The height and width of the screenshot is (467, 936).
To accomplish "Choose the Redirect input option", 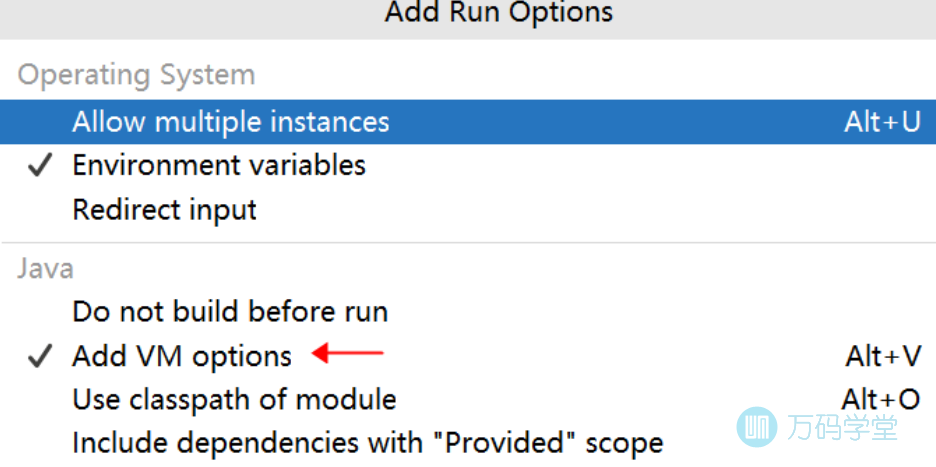I will pos(165,210).
